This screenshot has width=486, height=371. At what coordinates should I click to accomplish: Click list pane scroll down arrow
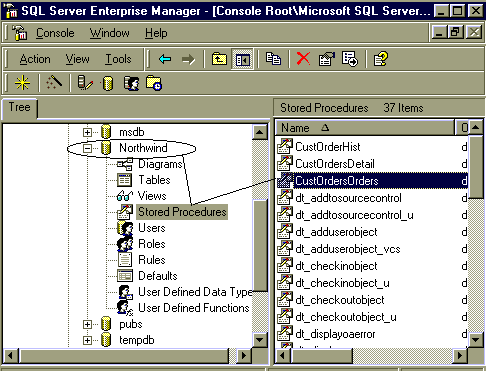476,340
